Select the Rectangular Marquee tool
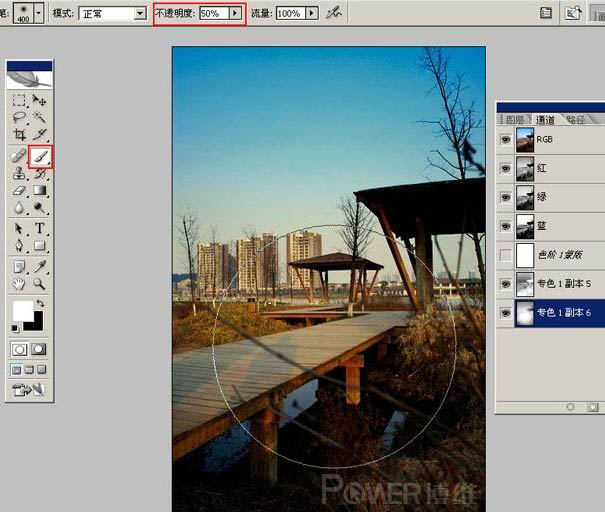This screenshot has width=605, height=512. [x=19, y=100]
